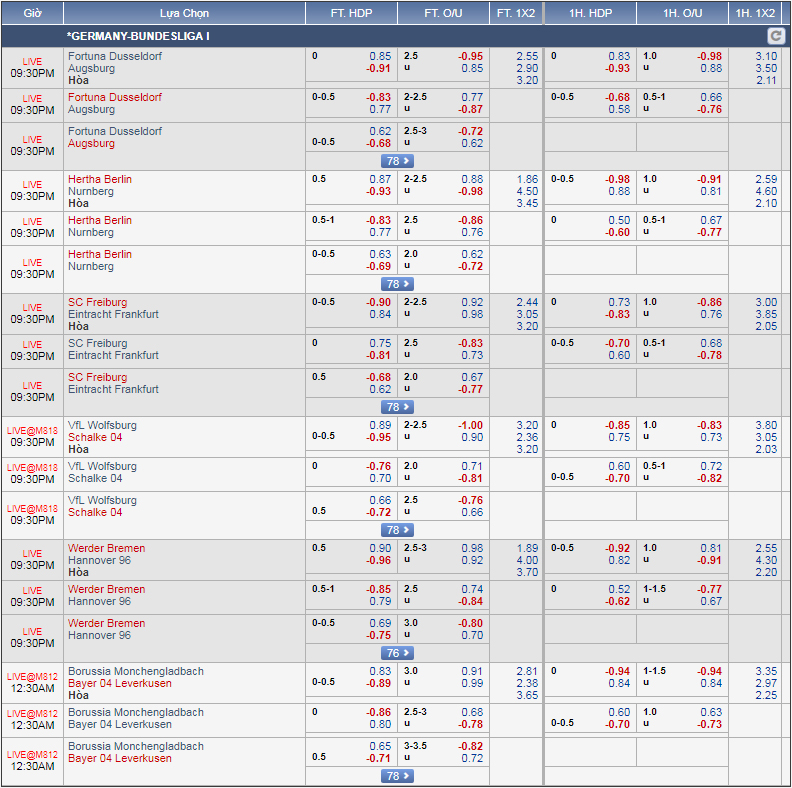Expand extra markets for SC Freiburg vs Eintracht Frankfurt
This screenshot has width=792, height=788.
[397, 407]
